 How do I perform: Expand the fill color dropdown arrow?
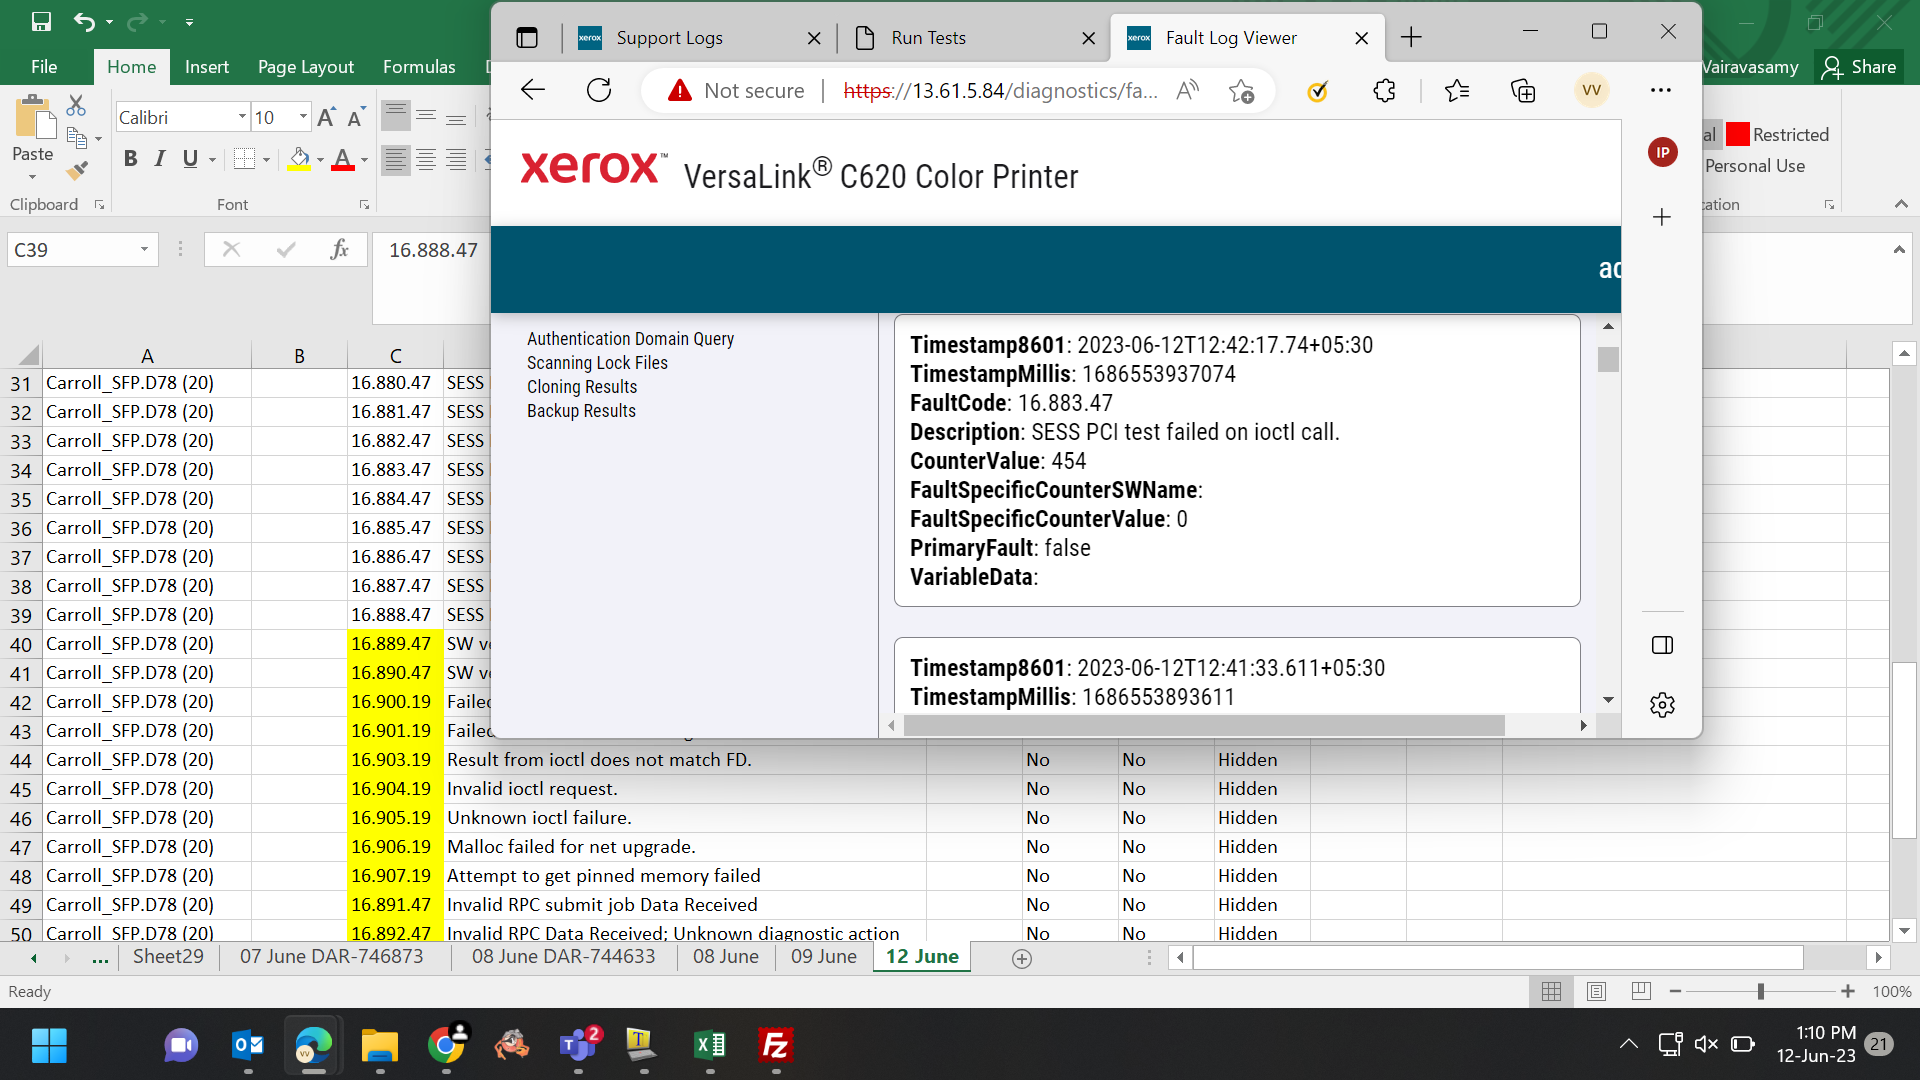(x=320, y=159)
